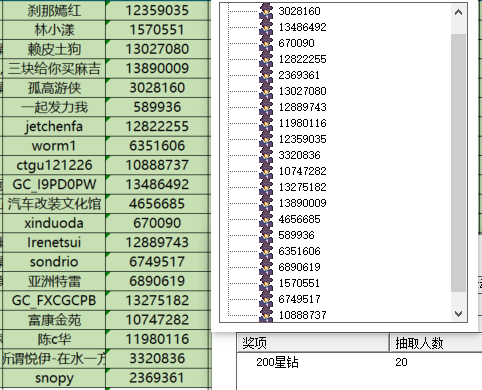The image size is (482, 390).
Task: Click spreadsheet cell 赖皮土狗
Action: point(54,49)
